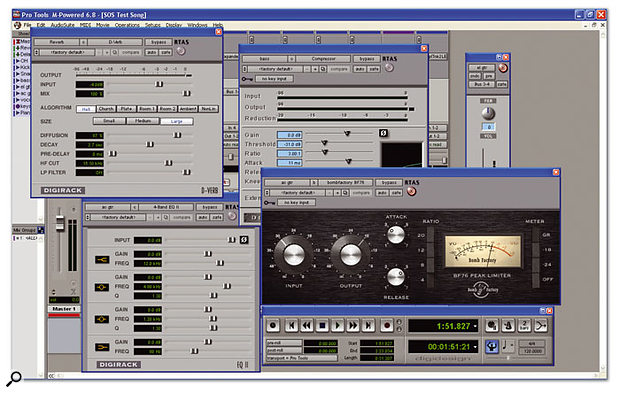This screenshot has height=393, width=620.
Task: Bypass the 4-Band EQ II plug-in
Action: [210, 207]
